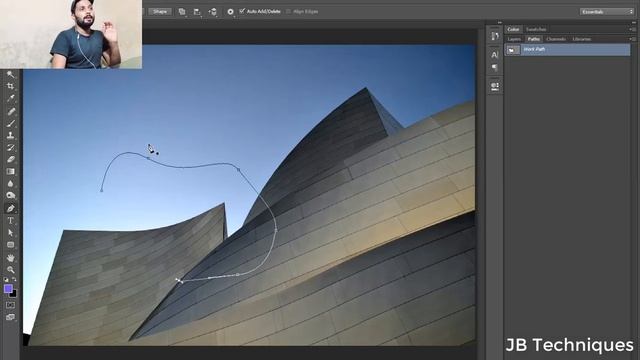Image resolution: width=640 pixels, height=360 pixels.
Task: Select the Eyedropper tool
Action: tap(11, 98)
